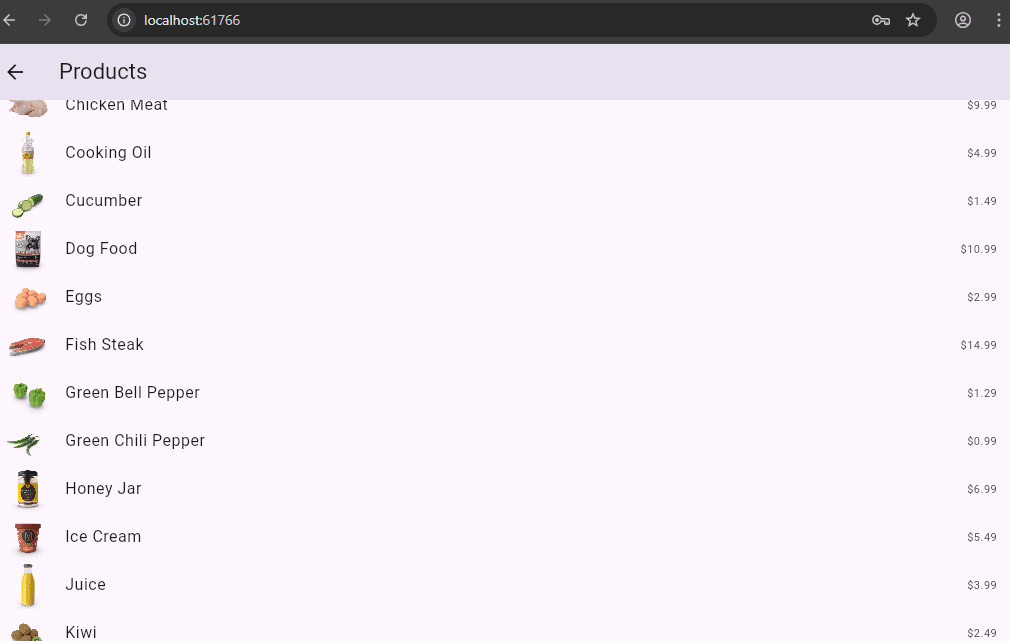This screenshot has width=1010, height=641.
Task: Select the Cucumber product name
Action: [104, 200]
